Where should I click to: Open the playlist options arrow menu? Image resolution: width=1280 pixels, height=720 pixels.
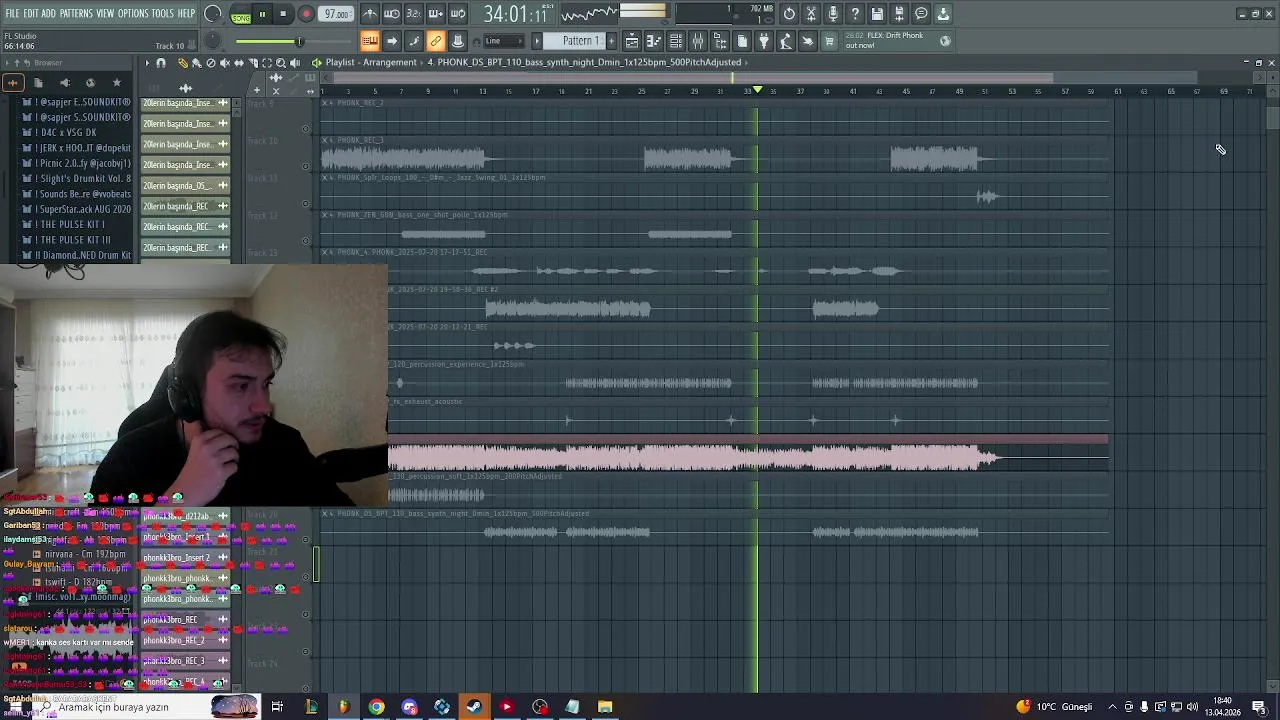point(147,63)
